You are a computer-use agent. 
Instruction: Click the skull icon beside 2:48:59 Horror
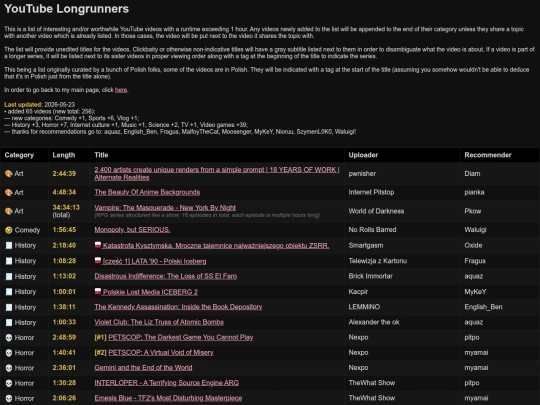pos(9,338)
